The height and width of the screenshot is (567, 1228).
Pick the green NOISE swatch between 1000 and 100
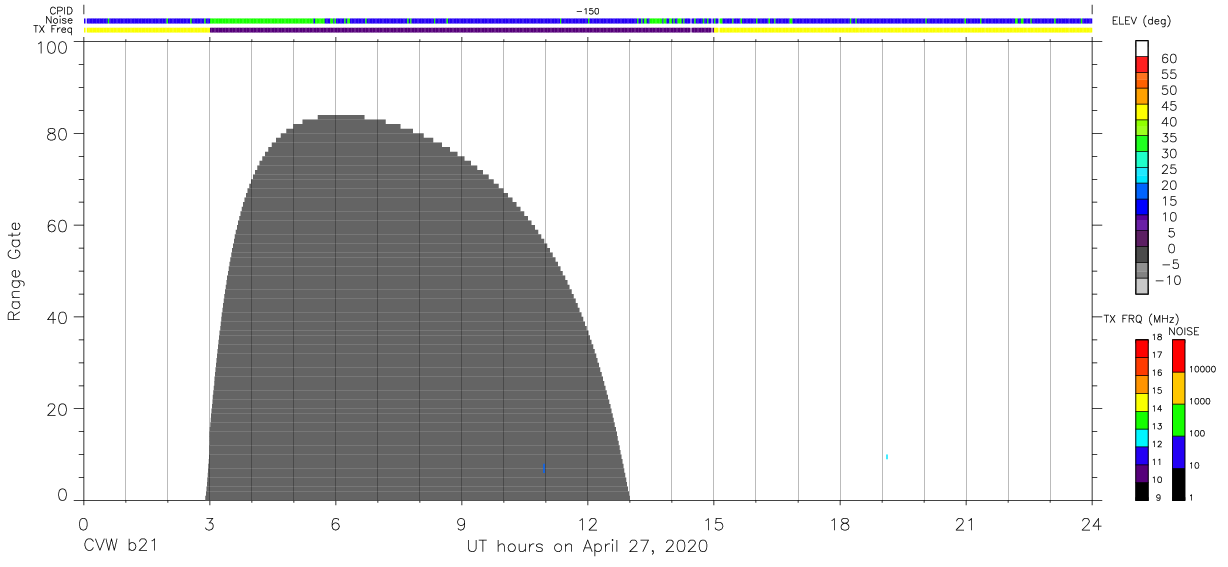click(x=1178, y=420)
